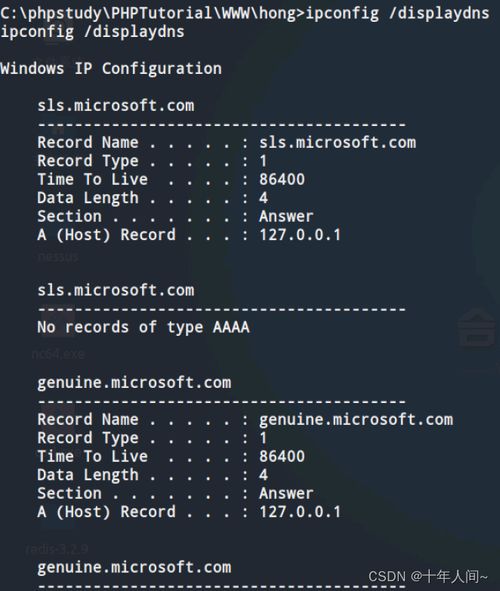Click the Record Type label in sls.microsoft.com record
The width and height of the screenshot is (500, 591).
coord(88,161)
